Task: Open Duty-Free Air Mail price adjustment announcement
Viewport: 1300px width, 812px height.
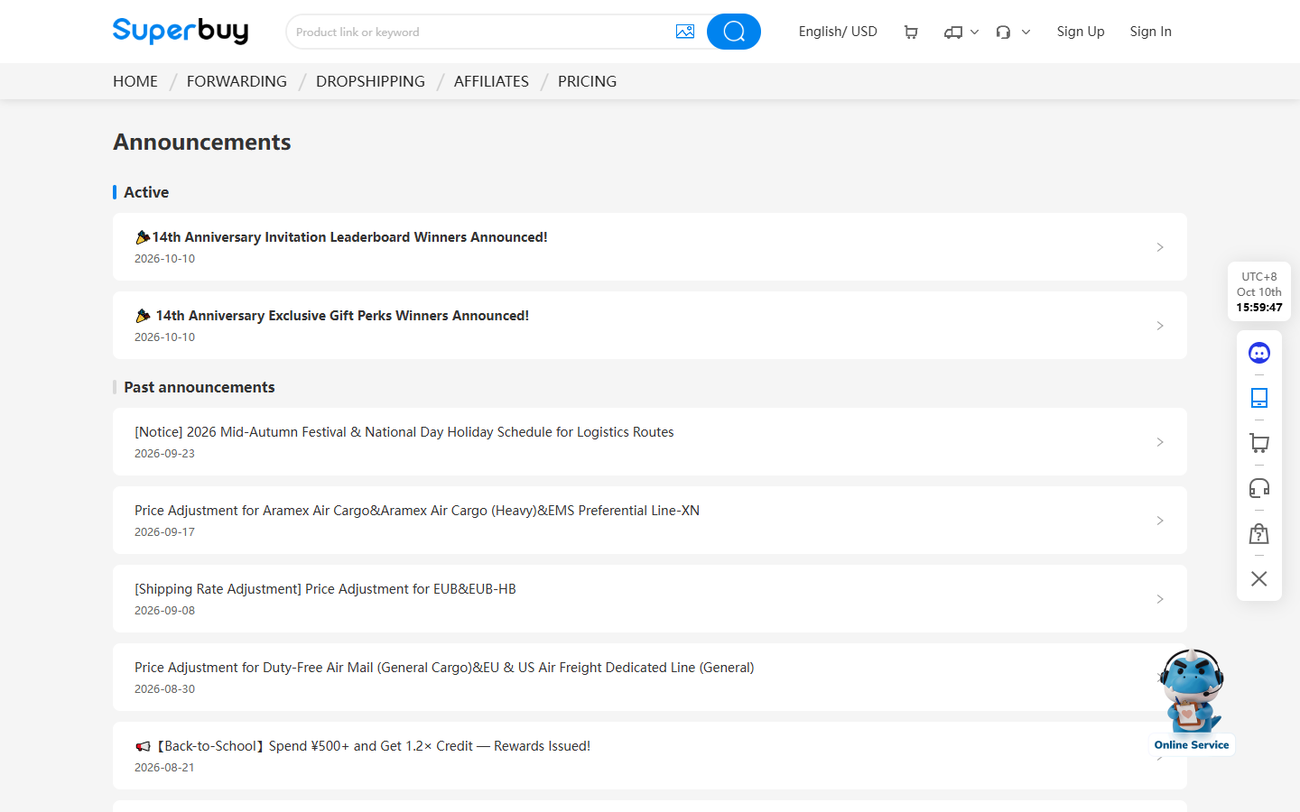Action: (650, 677)
